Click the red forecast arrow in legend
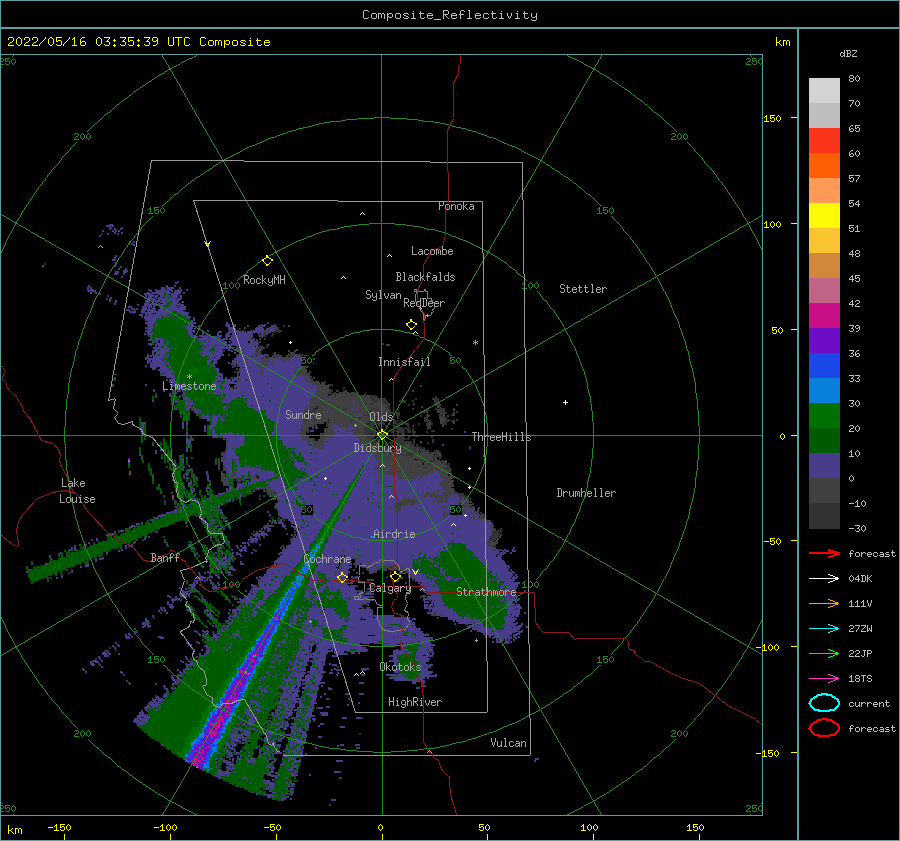This screenshot has width=900, height=841. point(824,553)
